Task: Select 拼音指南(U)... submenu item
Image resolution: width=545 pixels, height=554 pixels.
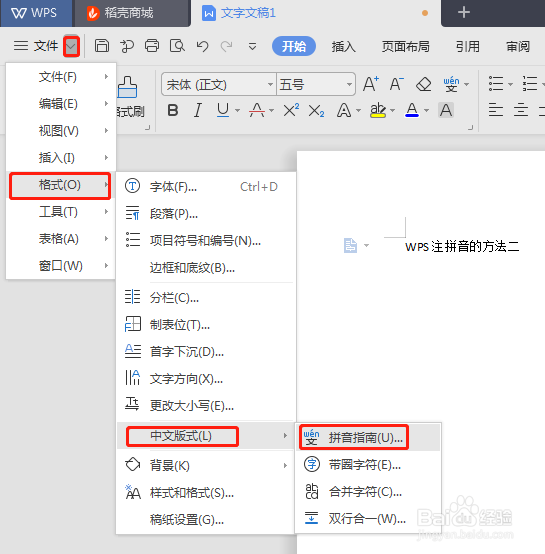Action: tap(368, 438)
